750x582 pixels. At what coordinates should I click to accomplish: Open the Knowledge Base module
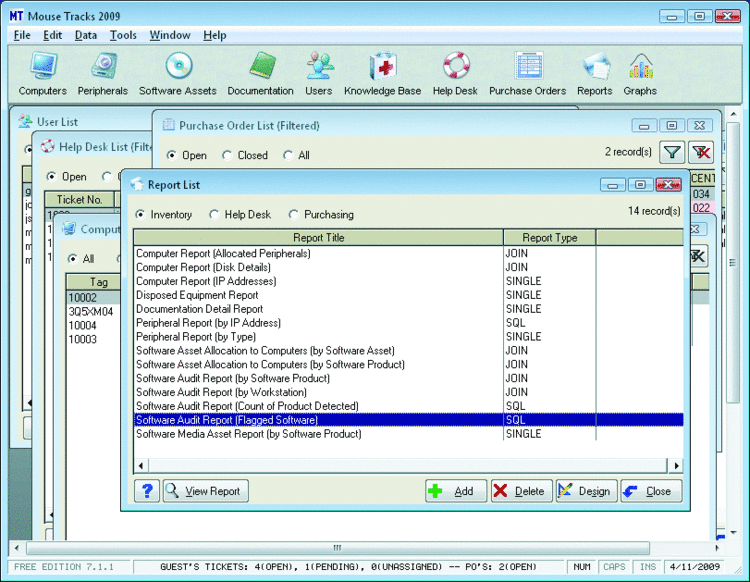click(x=382, y=74)
